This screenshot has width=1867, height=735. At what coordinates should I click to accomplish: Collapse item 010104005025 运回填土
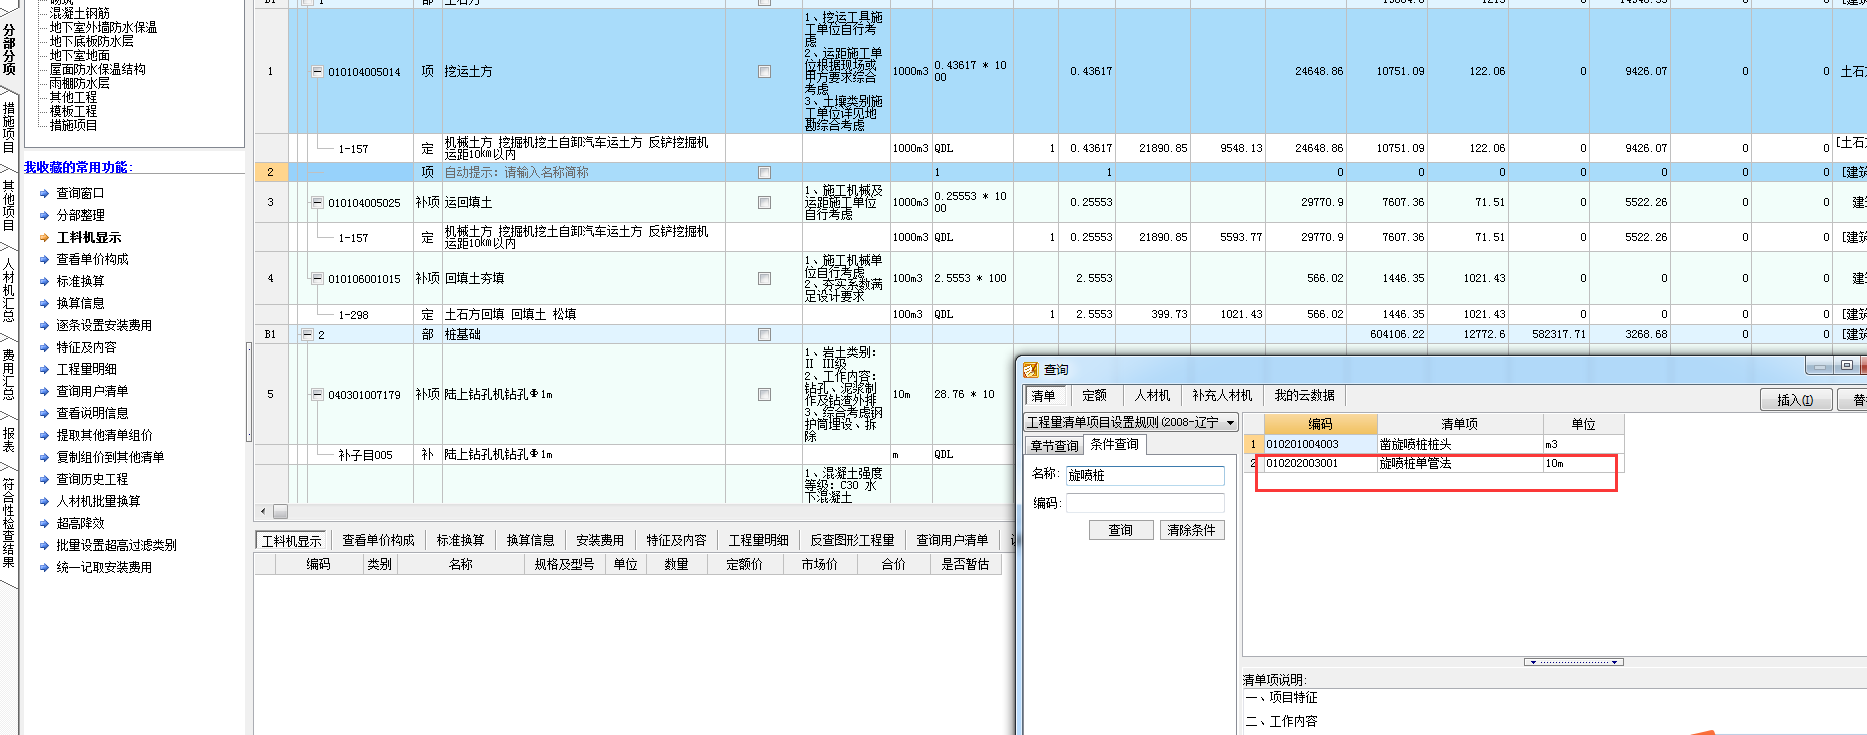pyautogui.click(x=317, y=203)
